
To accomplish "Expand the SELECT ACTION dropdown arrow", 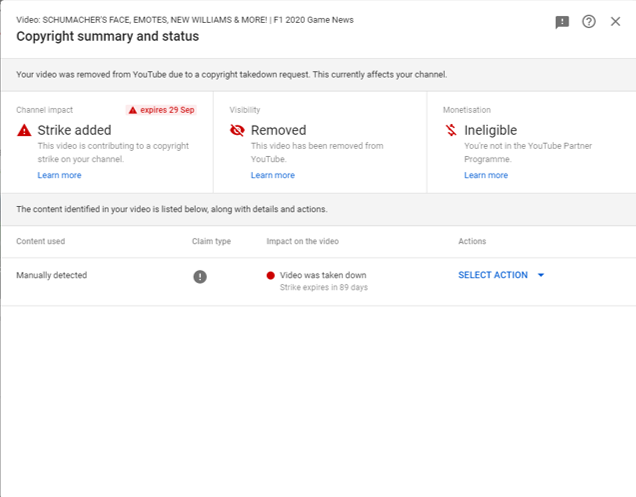I will [541, 275].
